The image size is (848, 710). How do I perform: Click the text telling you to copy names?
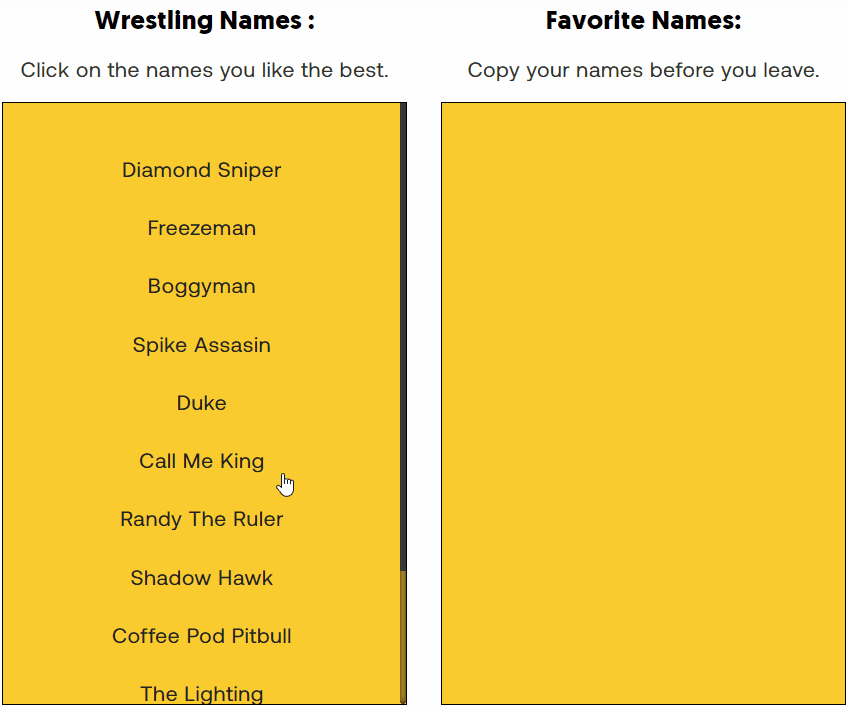click(643, 70)
